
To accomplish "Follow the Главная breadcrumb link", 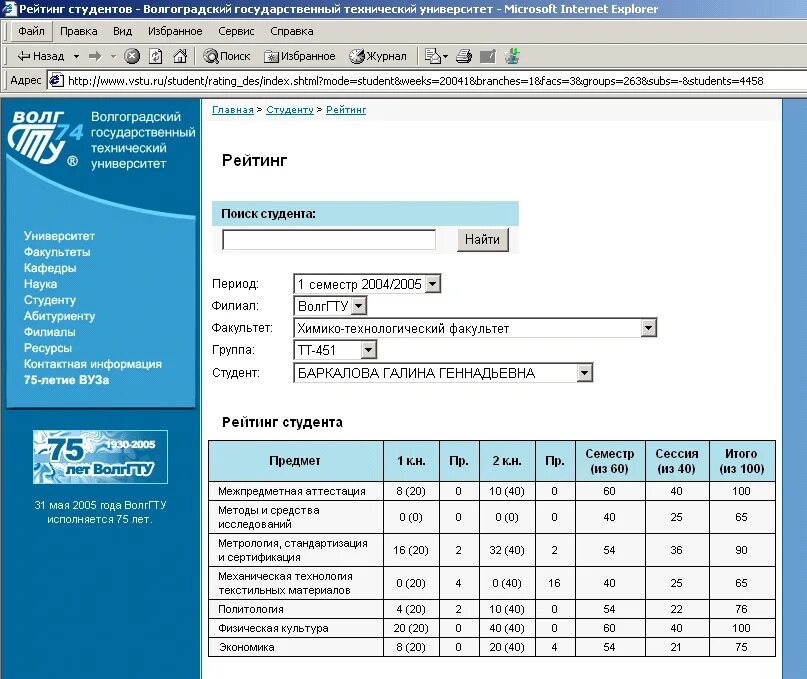I will (233, 110).
